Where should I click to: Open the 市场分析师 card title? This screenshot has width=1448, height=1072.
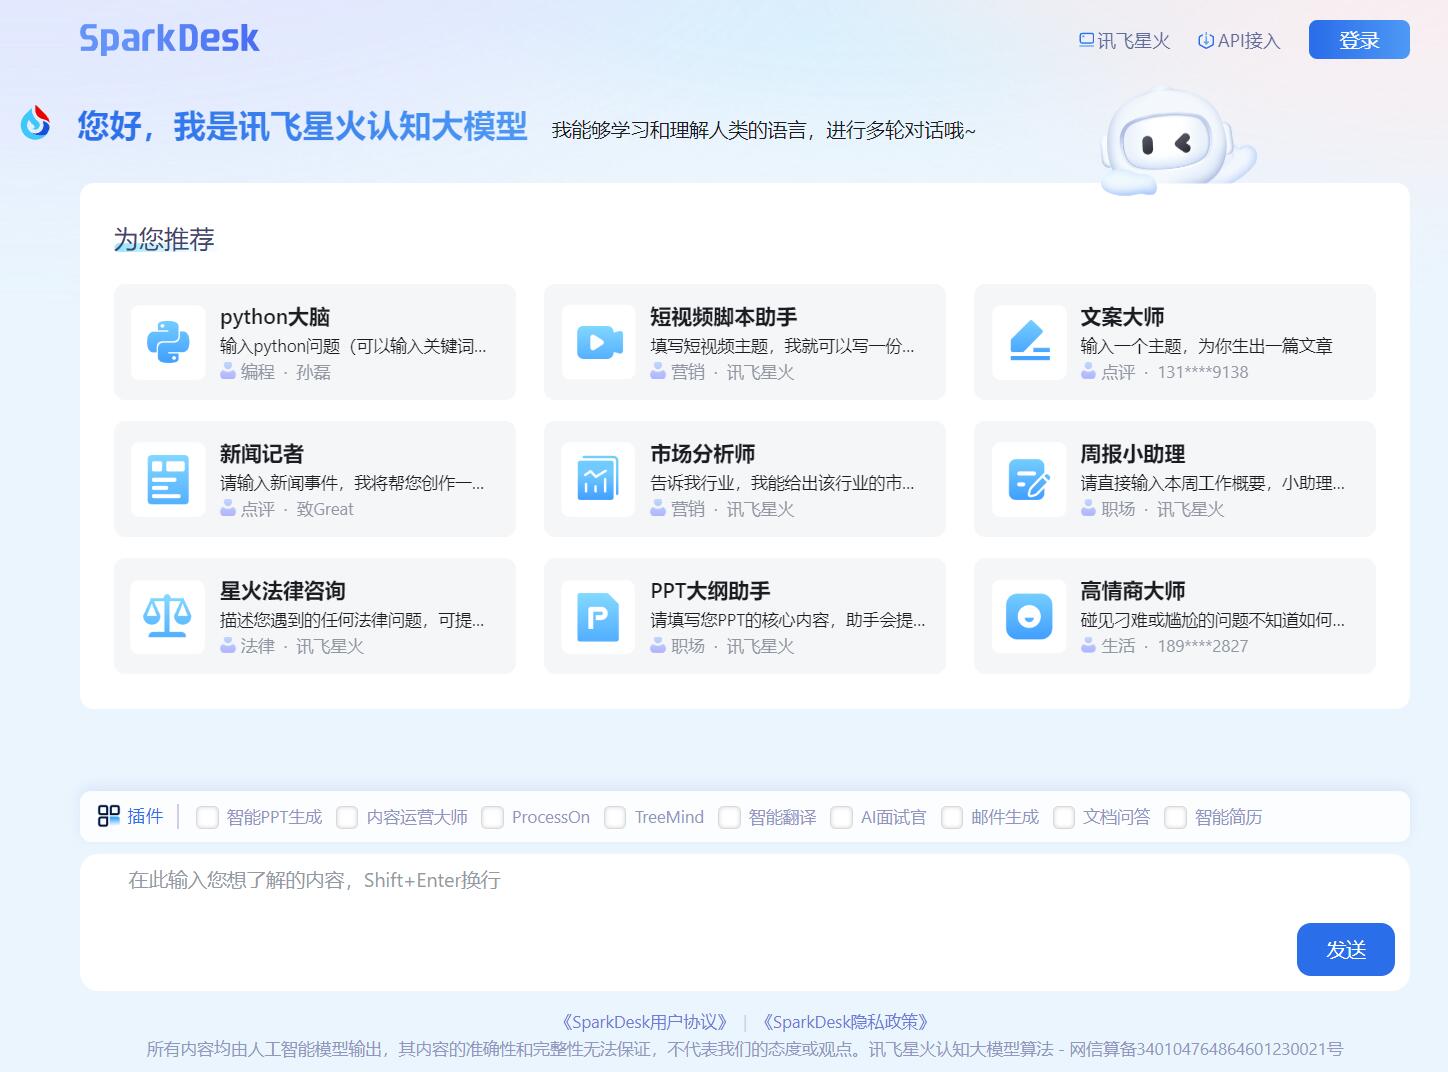click(x=703, y=454)
